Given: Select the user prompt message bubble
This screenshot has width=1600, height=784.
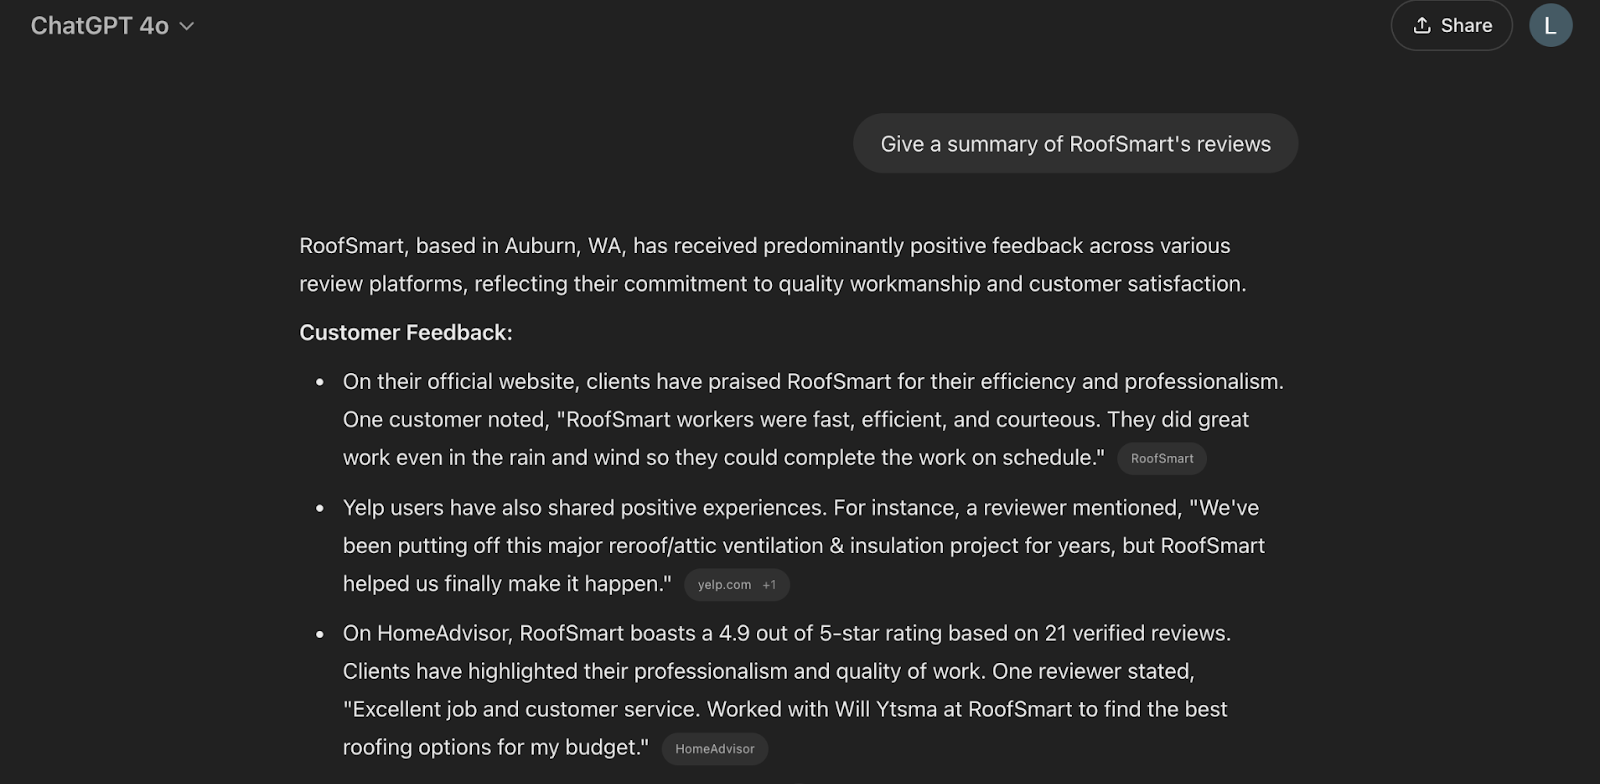Looking at the screenshot, I should 1075,144.
